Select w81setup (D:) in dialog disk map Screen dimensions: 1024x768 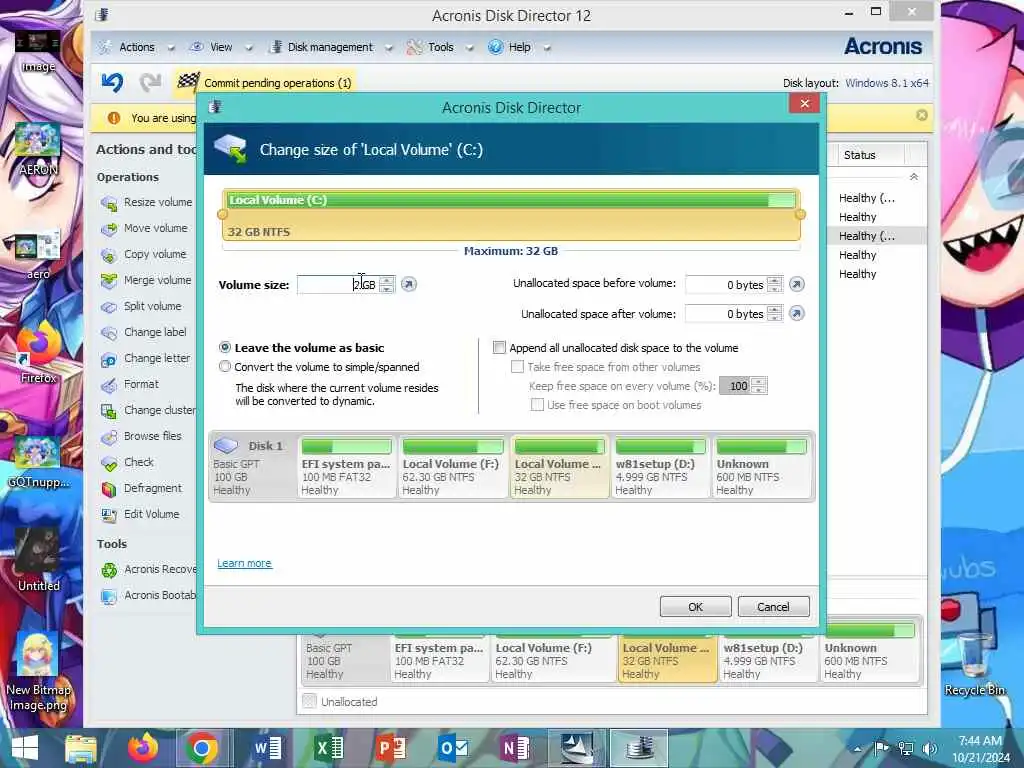[660, 467]
